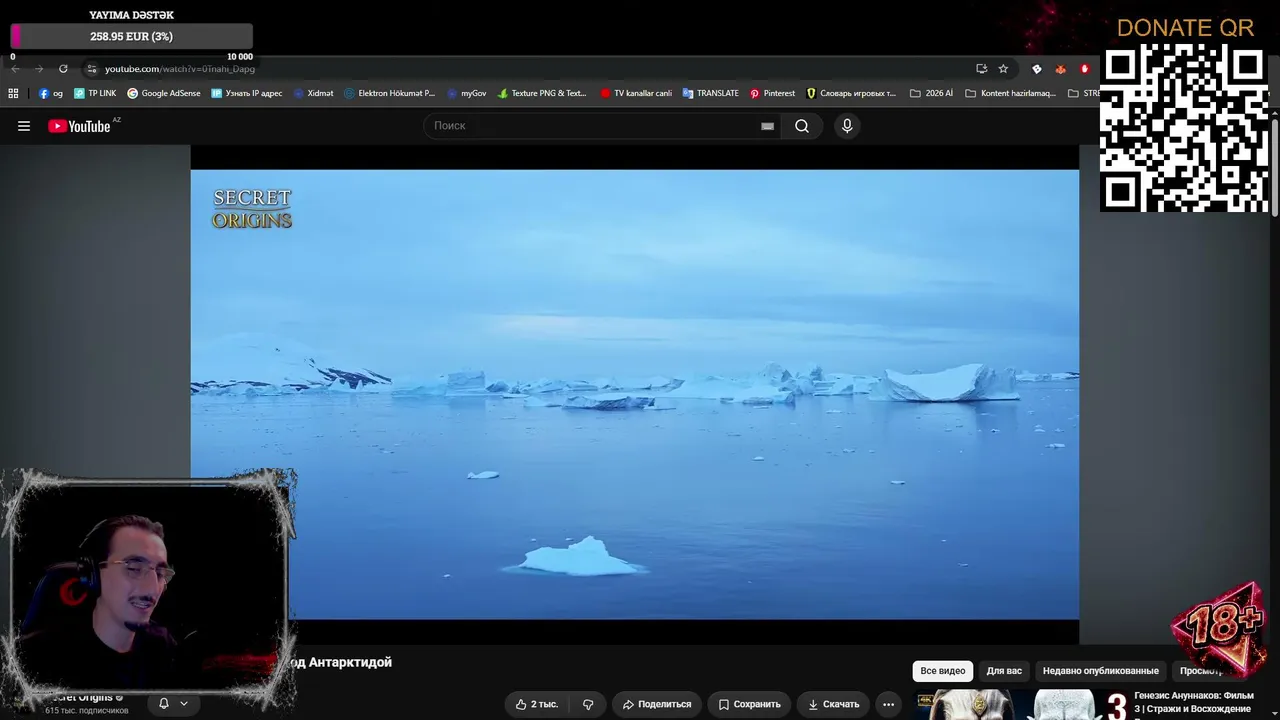Open the myGov bookmark

466,93
